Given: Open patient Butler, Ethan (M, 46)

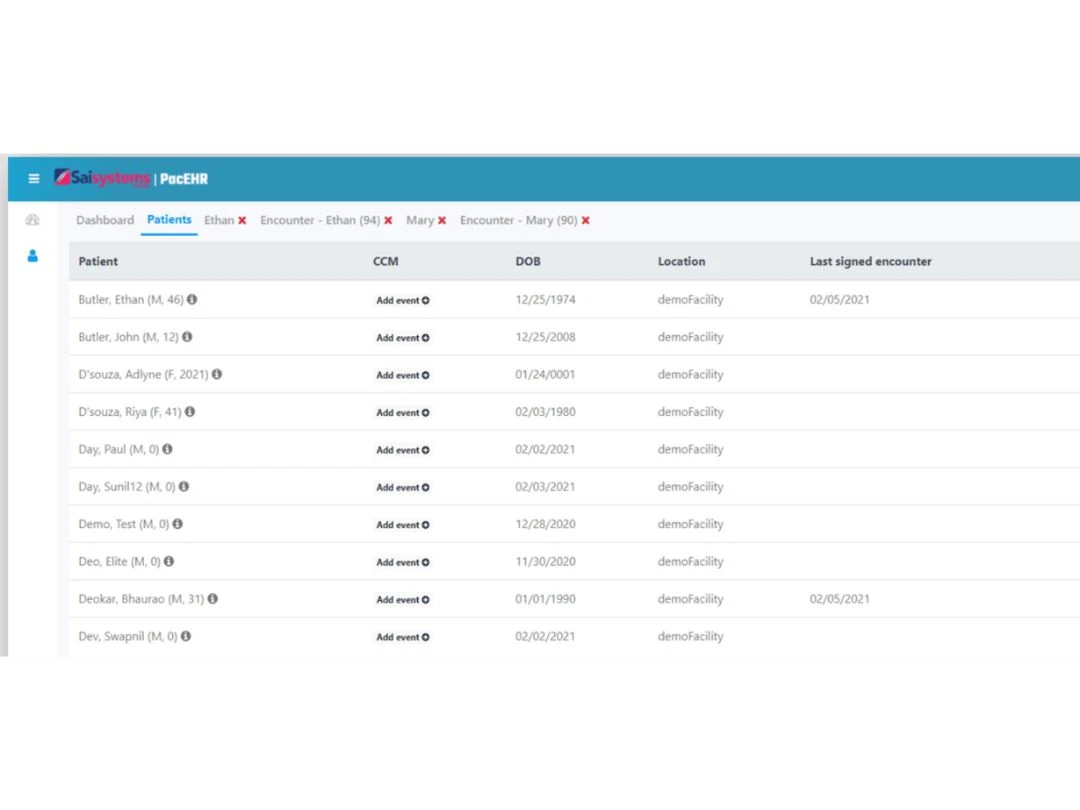Looking at the screenshot, I should coord(131,300).
